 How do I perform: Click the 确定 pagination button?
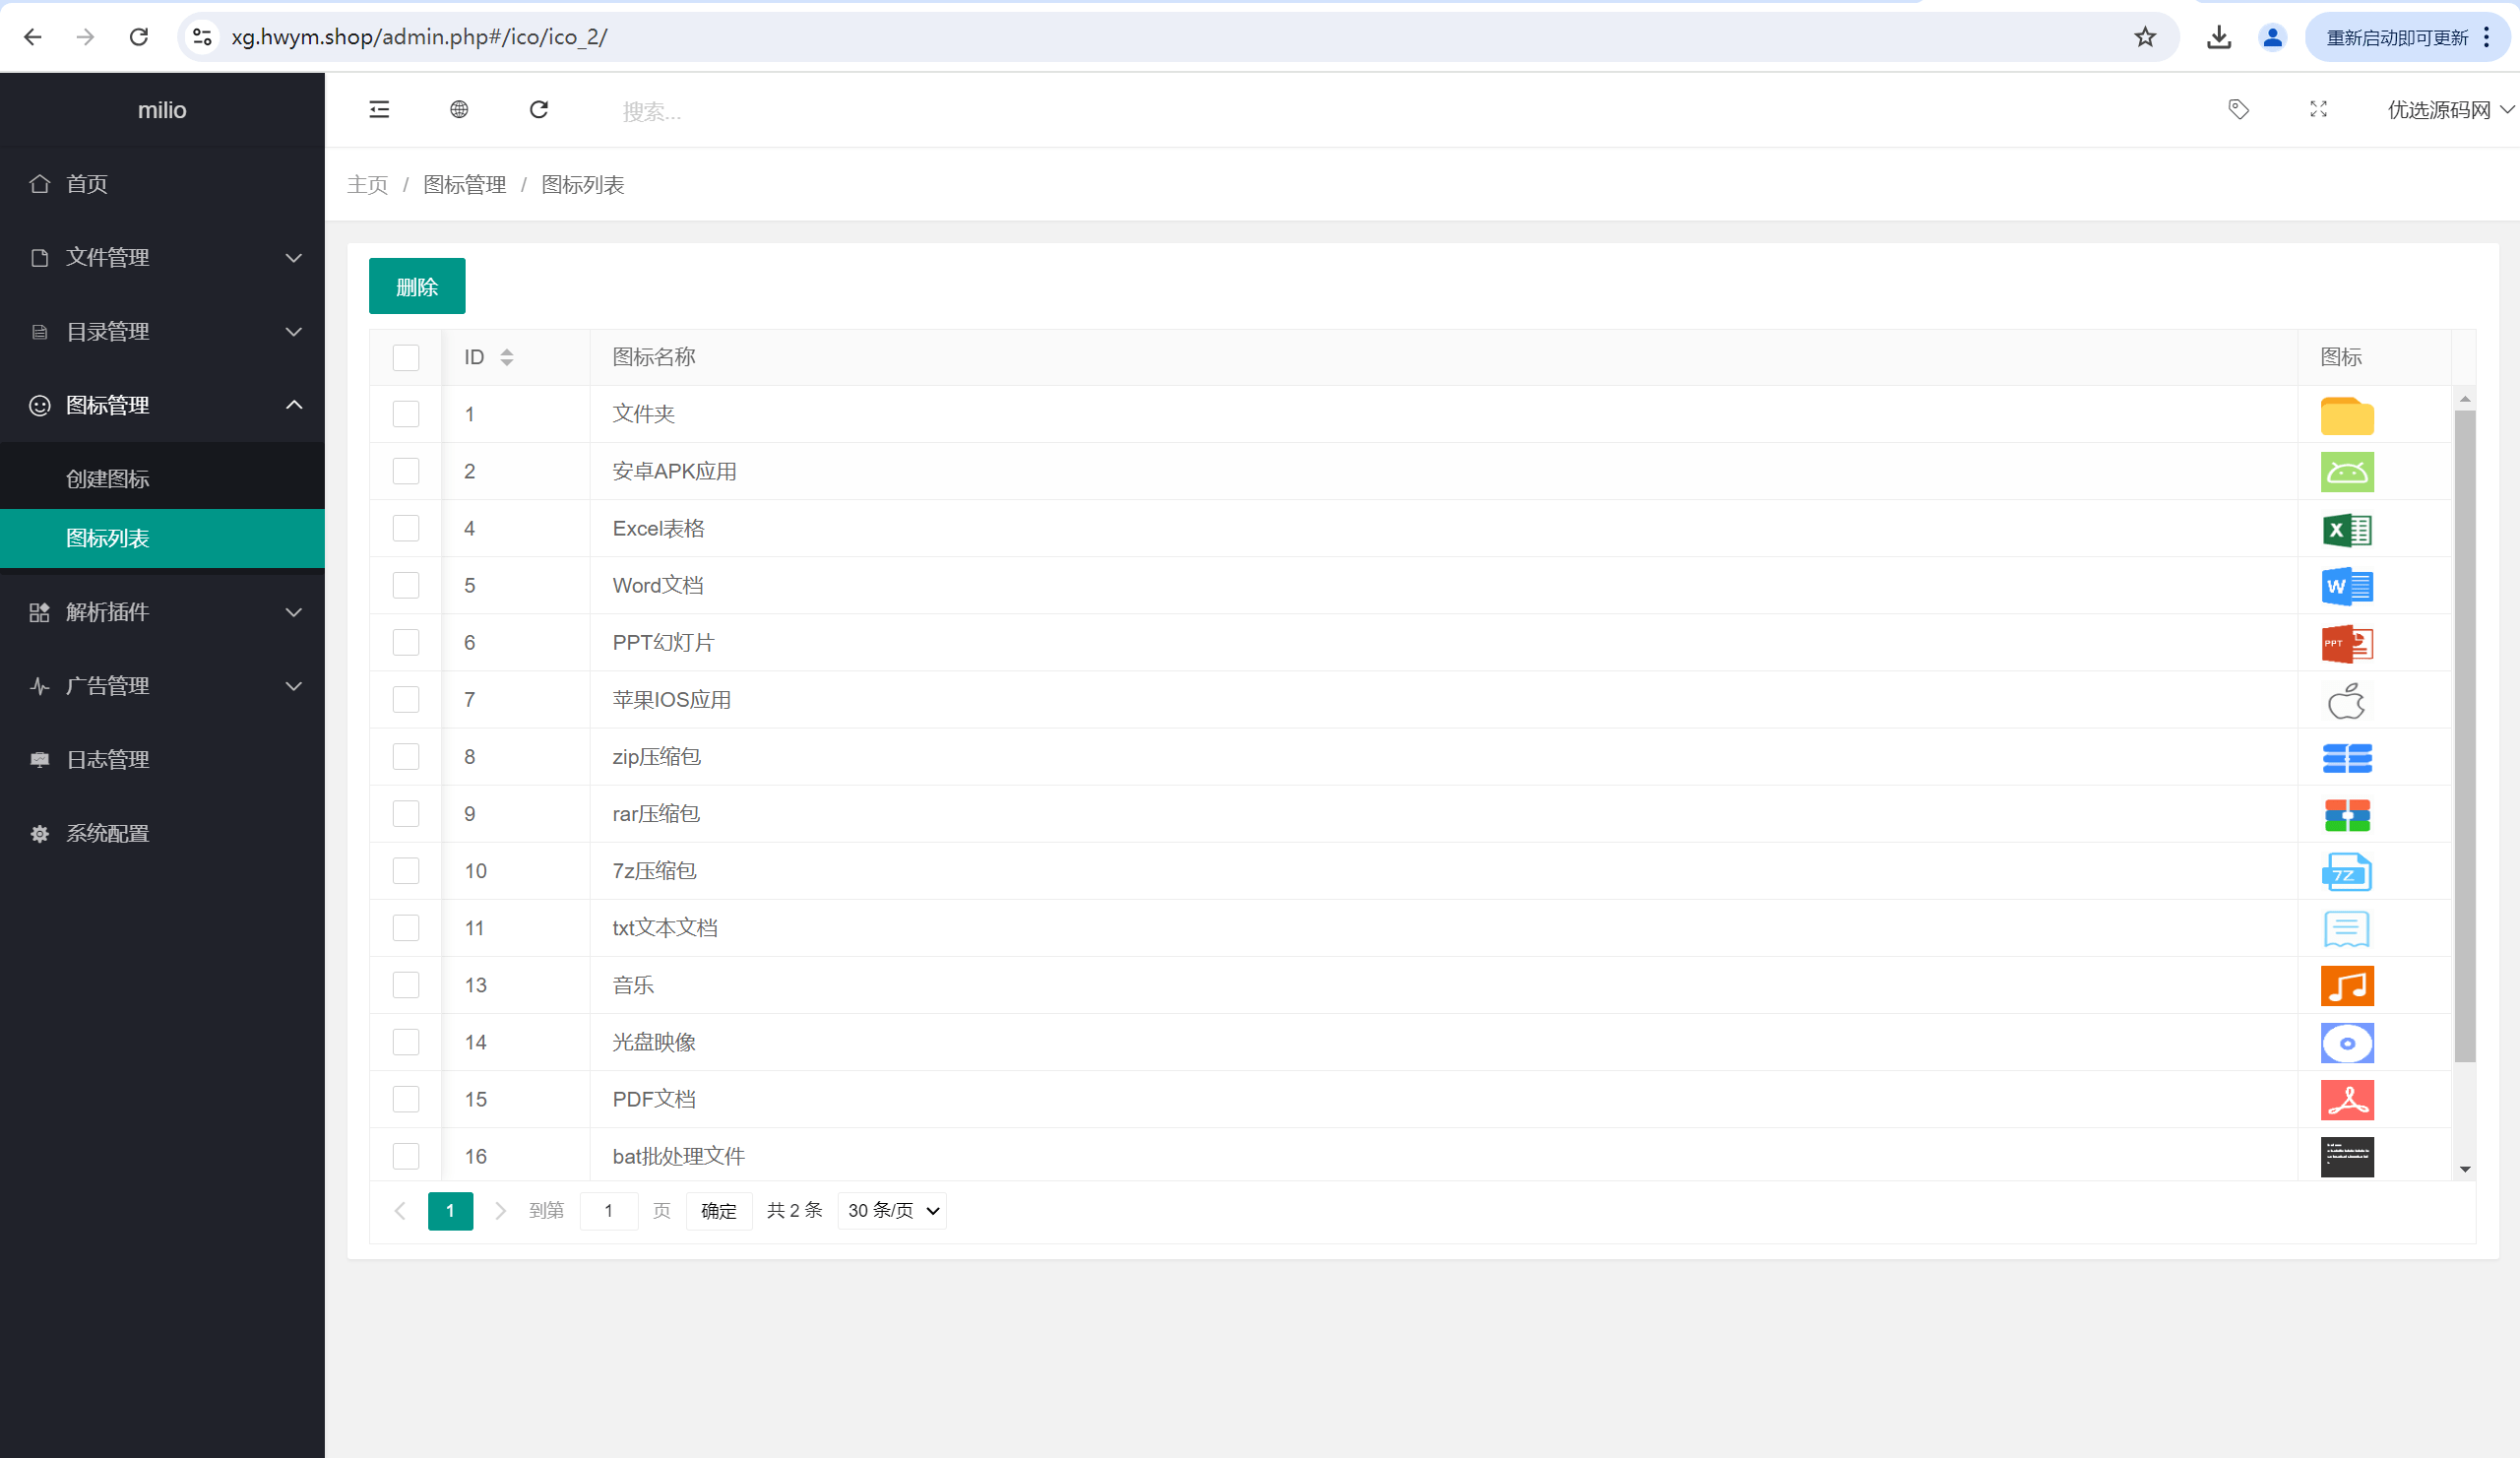tap(718, 1211)
